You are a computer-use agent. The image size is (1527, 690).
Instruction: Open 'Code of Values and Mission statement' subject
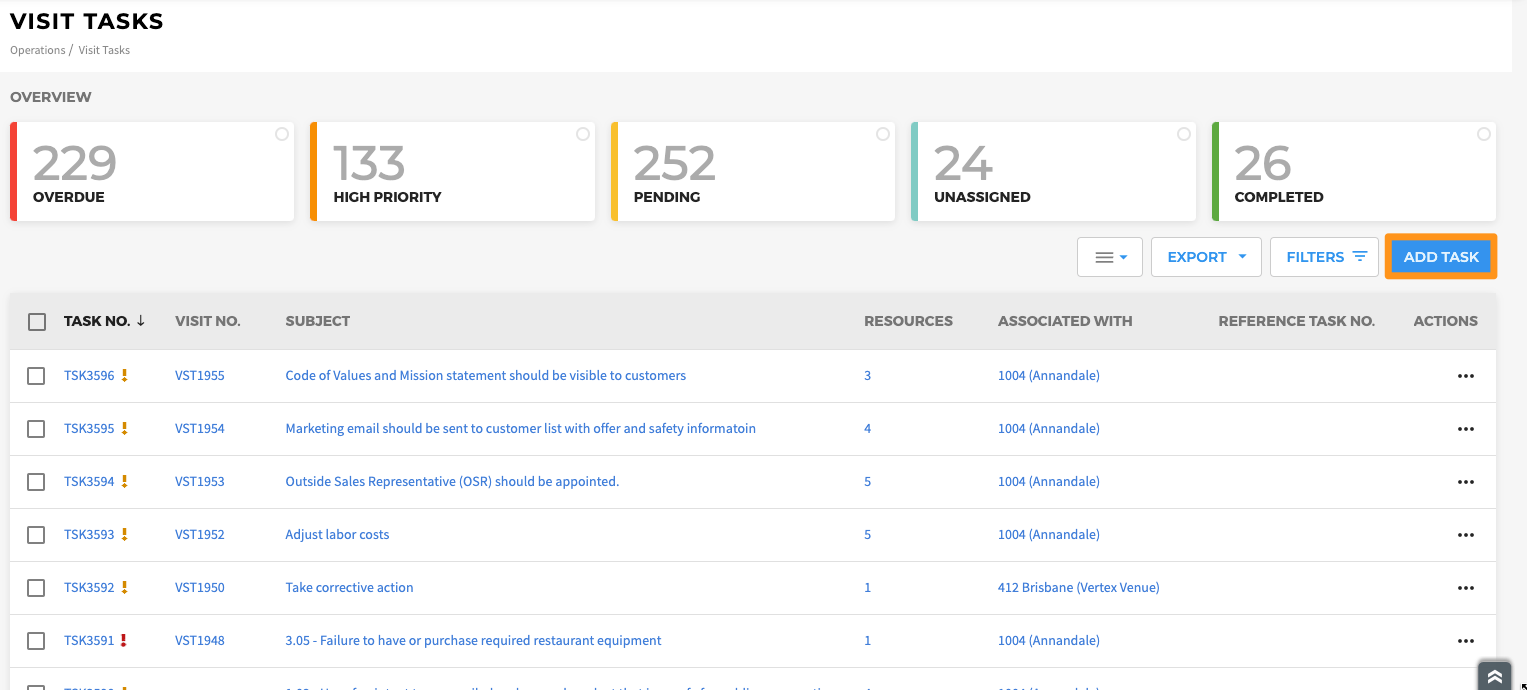(x=486, y=376)
